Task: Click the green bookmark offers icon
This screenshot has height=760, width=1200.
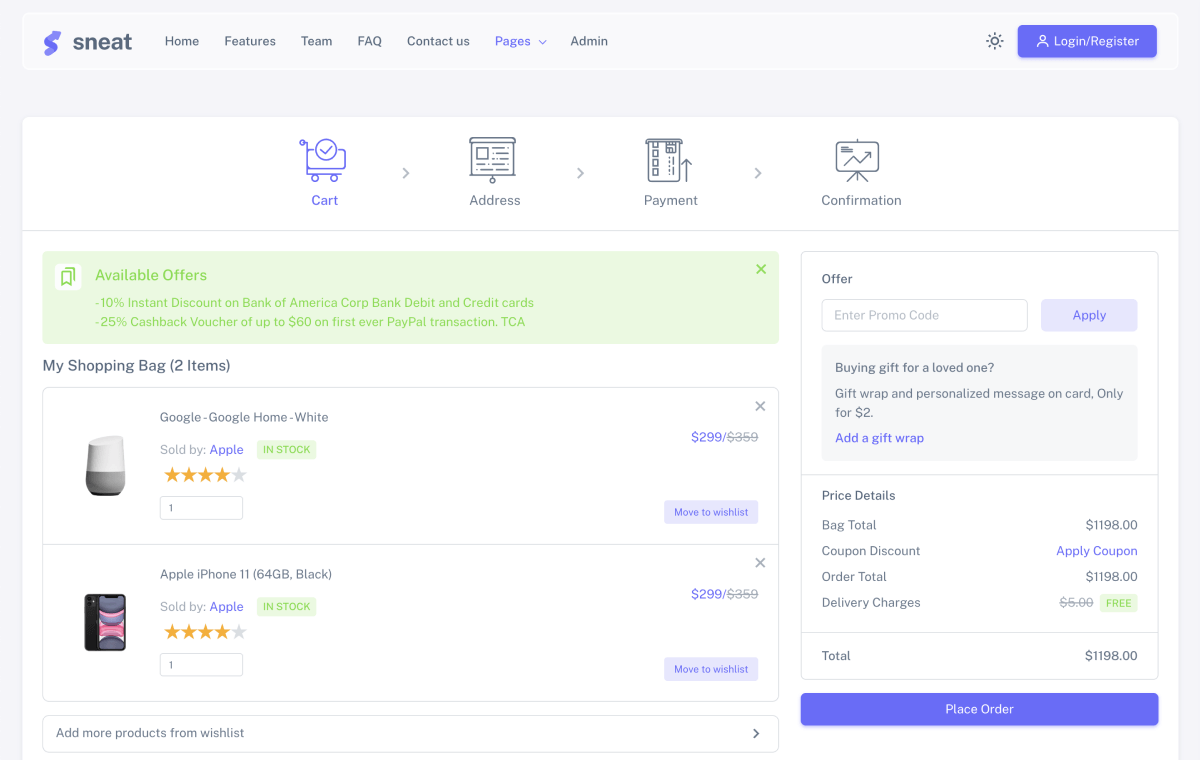Action: tap(67, 277)
